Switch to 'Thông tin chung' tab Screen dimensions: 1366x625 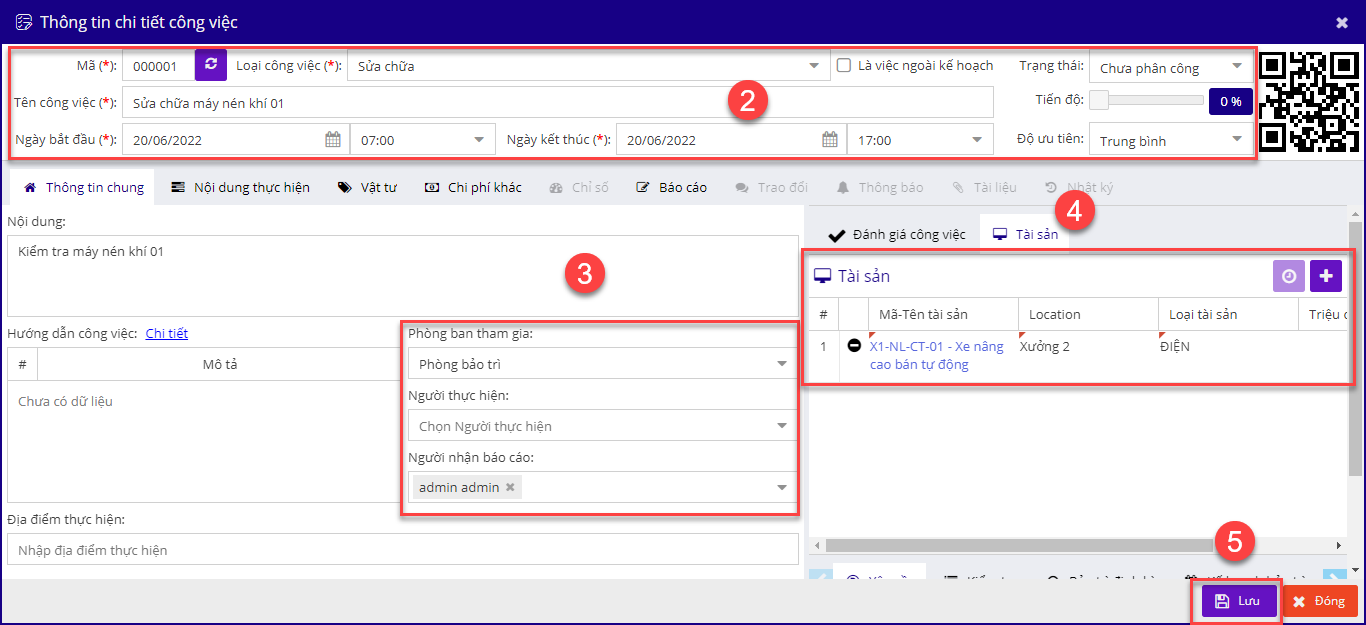pos(84,187)
